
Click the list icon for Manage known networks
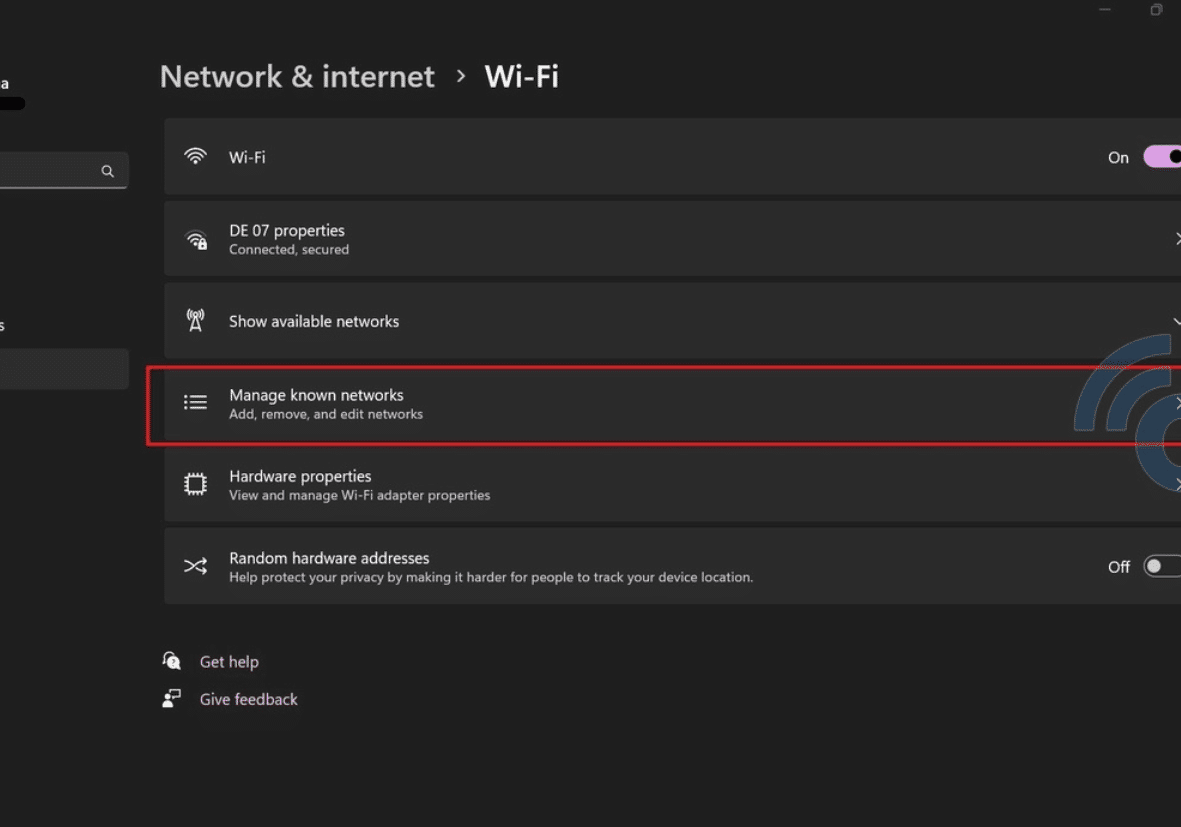pyautogui.click(x=195, y=403)
